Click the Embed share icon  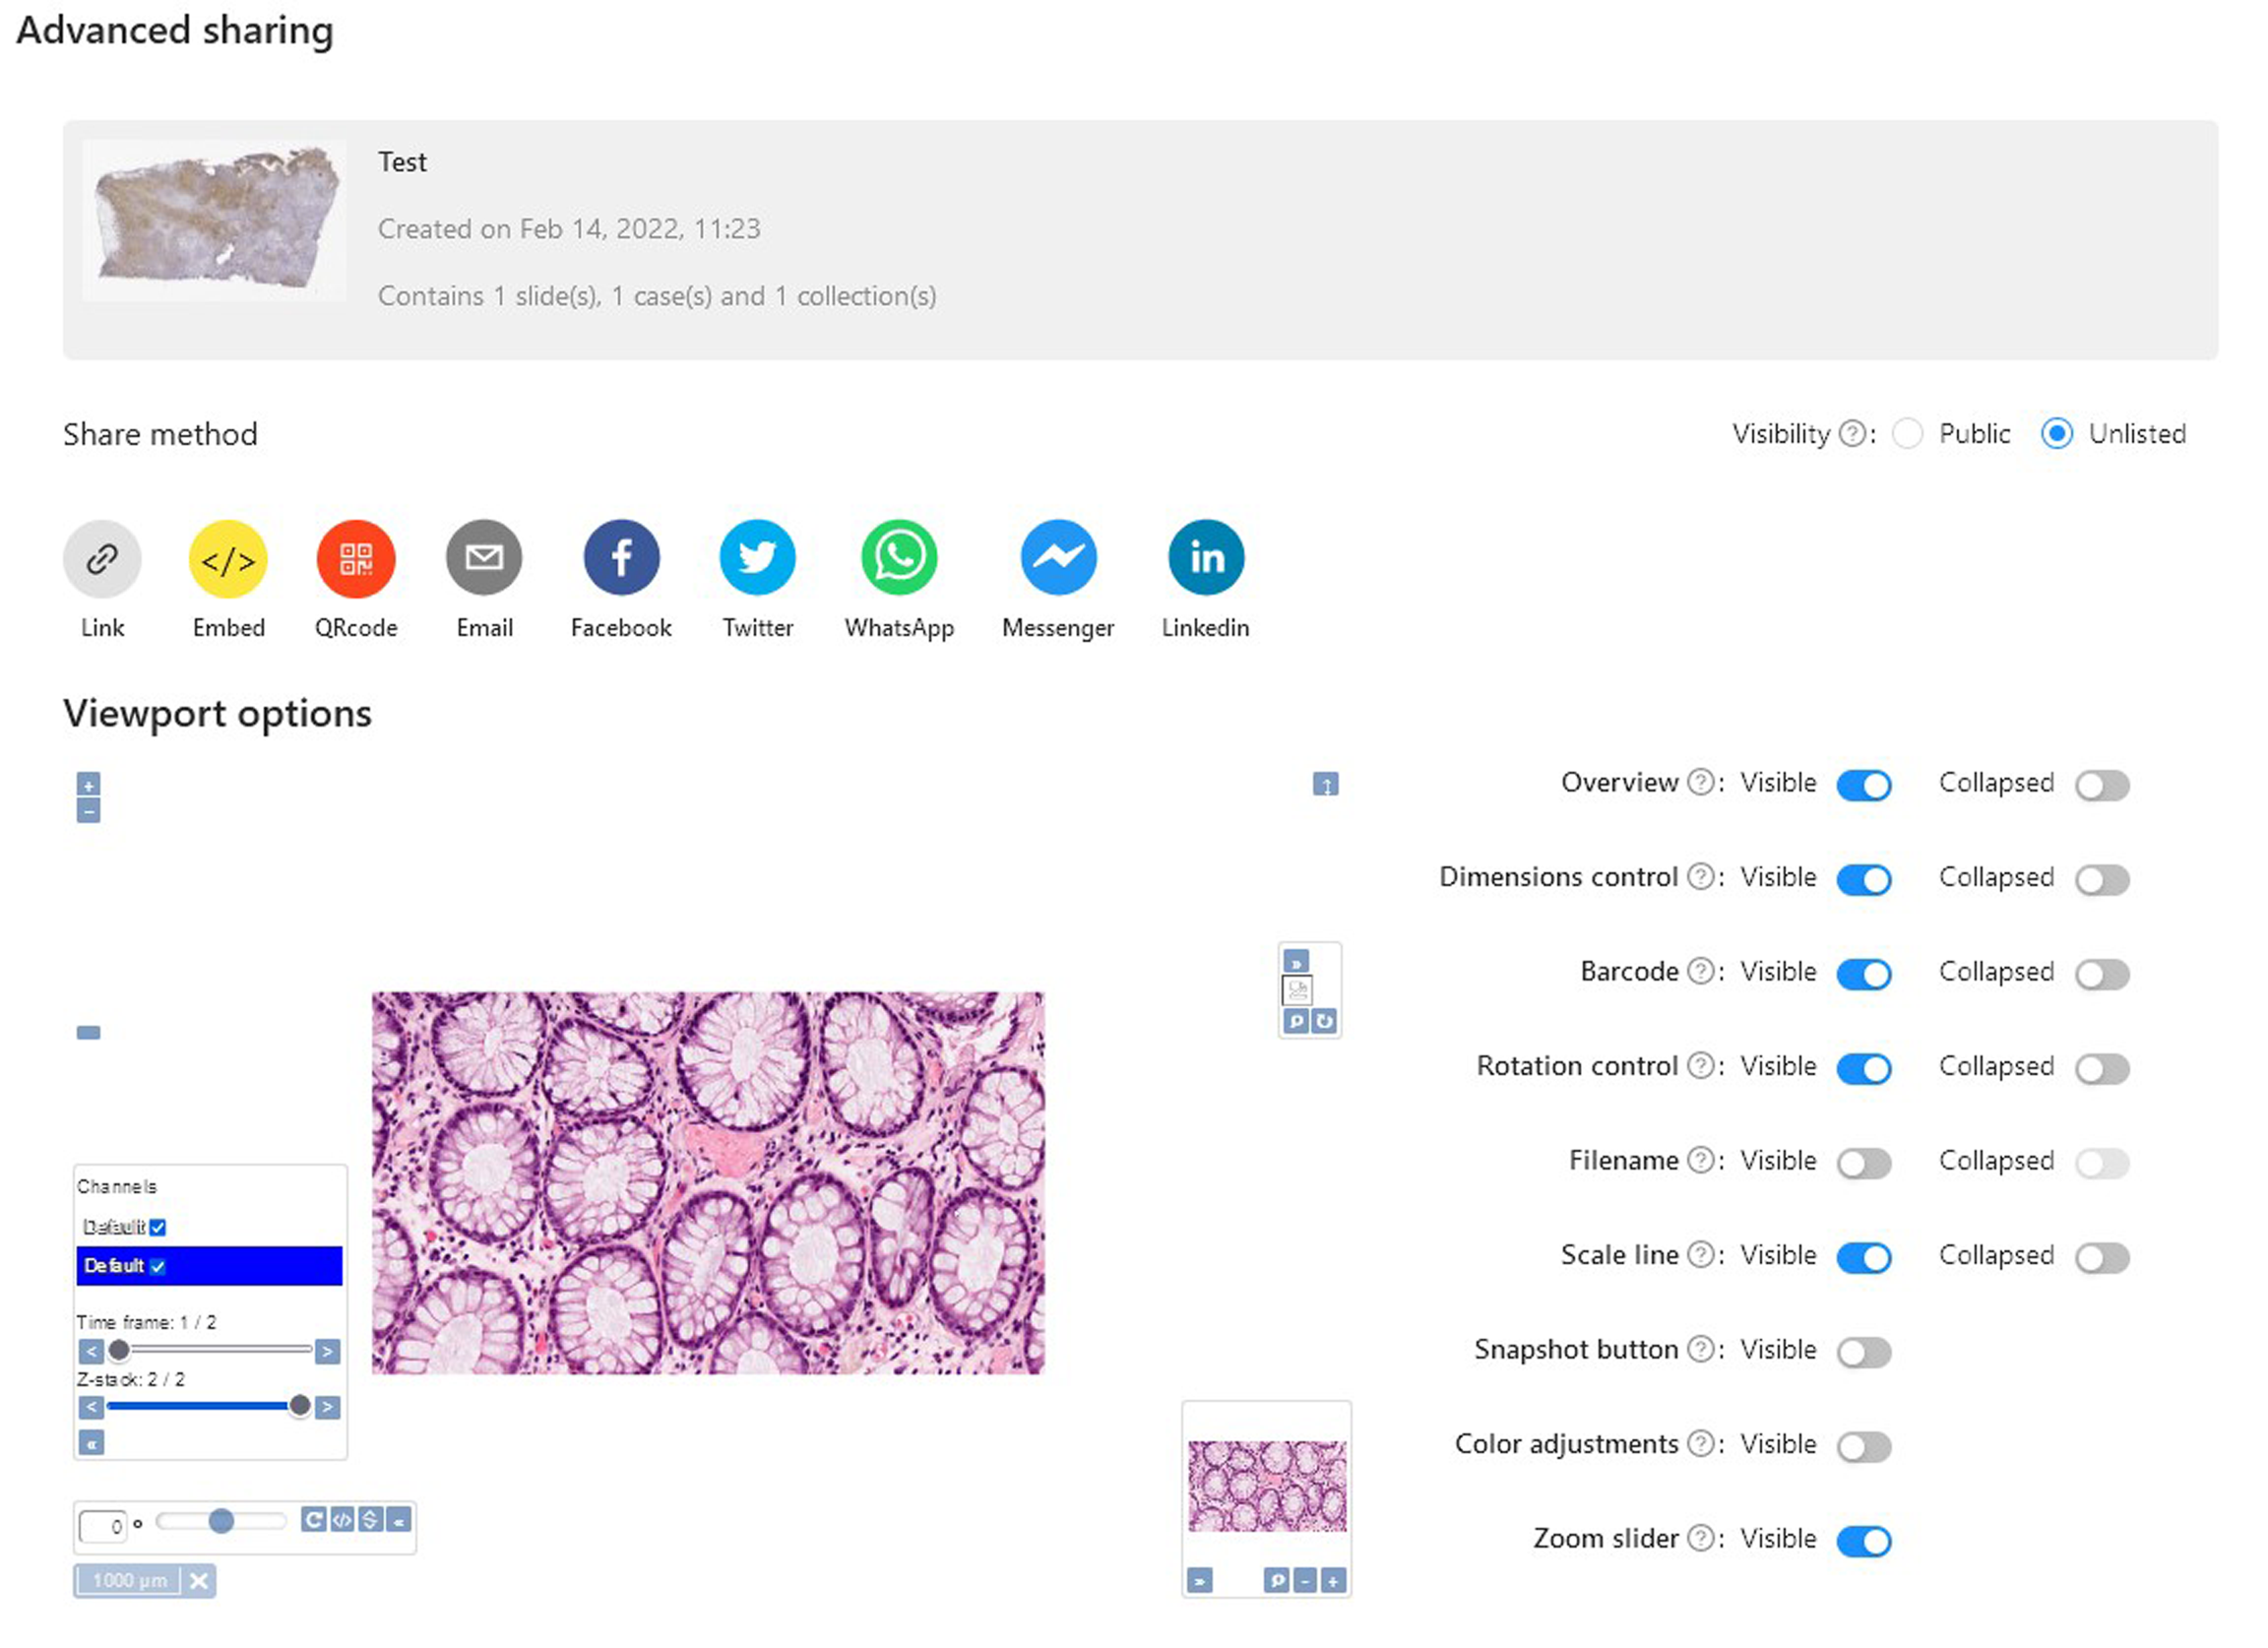(228, 558)
